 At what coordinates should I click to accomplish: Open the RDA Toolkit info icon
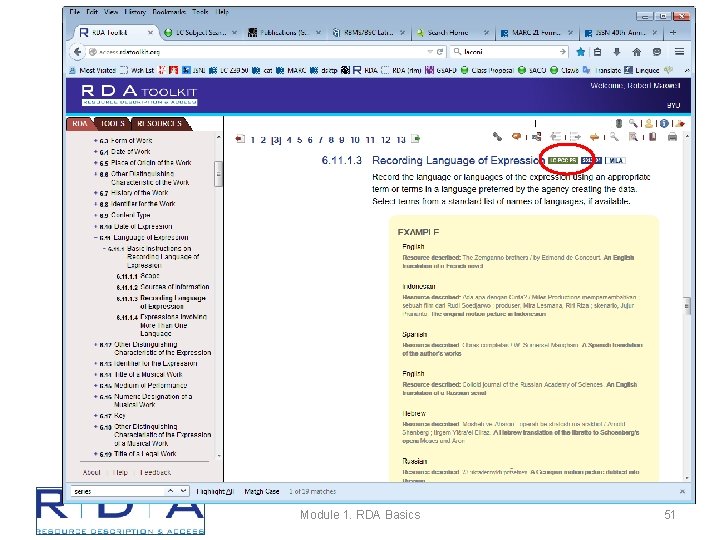coord(664,123)
